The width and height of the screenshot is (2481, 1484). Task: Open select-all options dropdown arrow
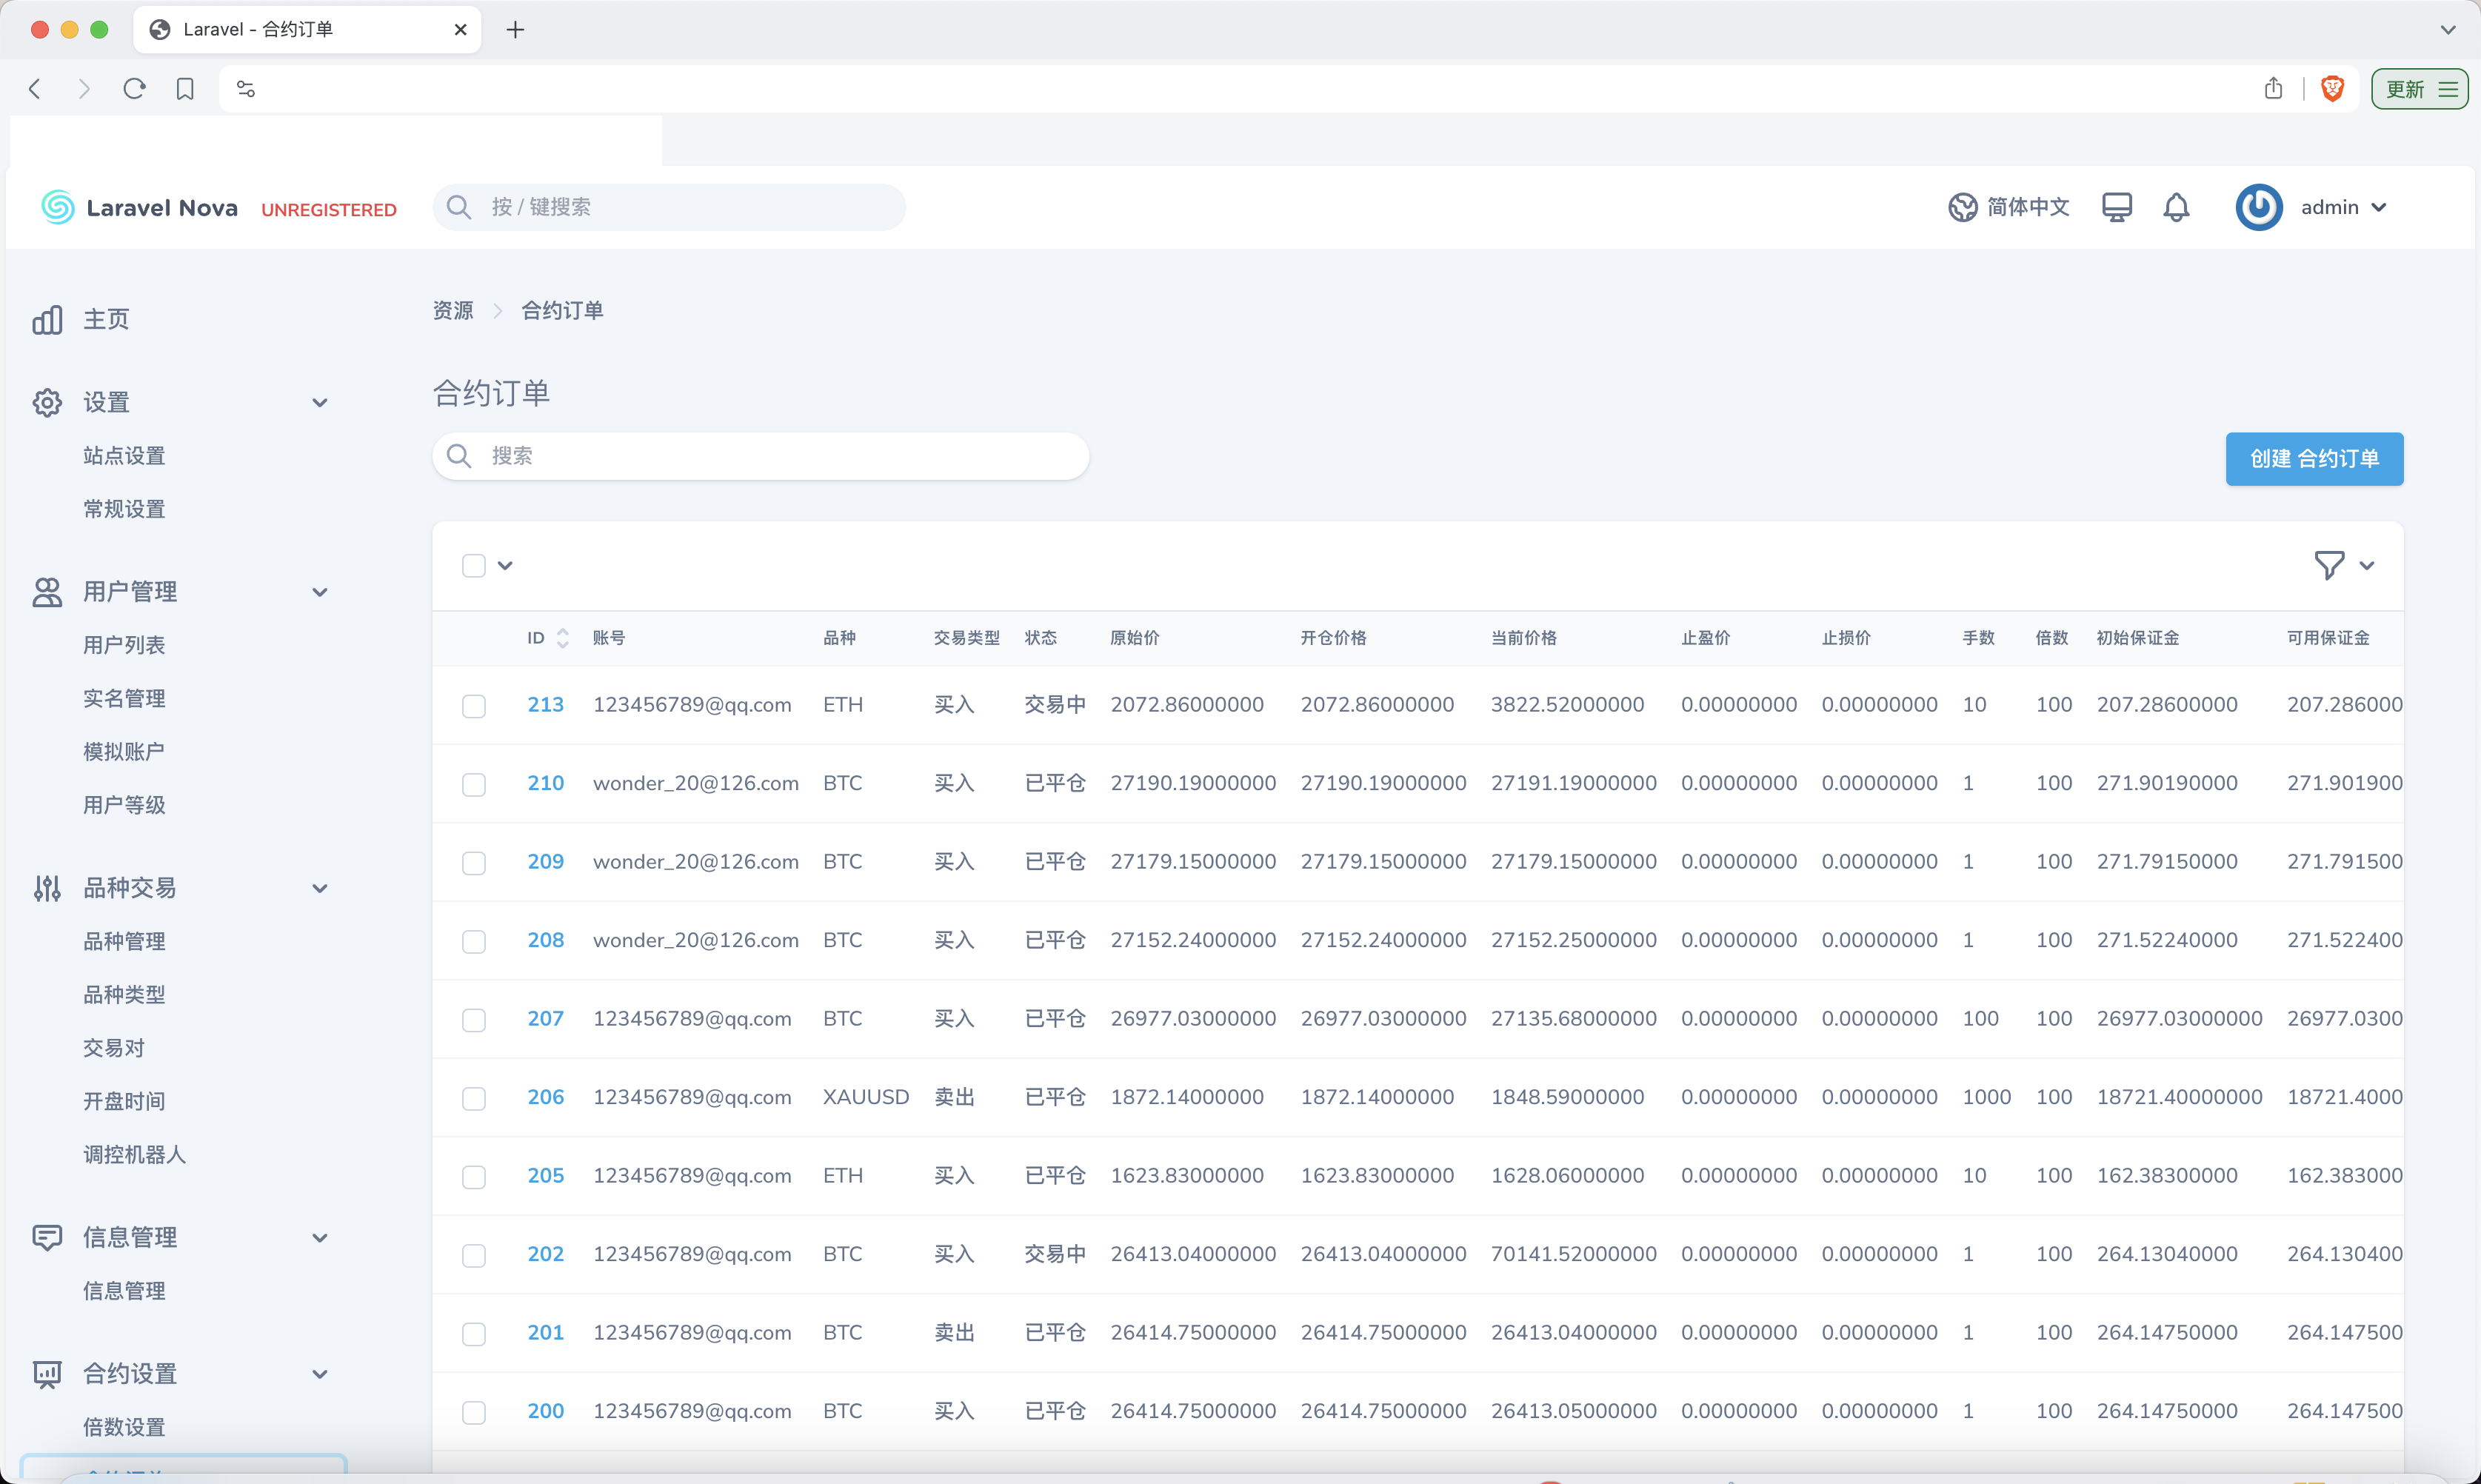505,565
